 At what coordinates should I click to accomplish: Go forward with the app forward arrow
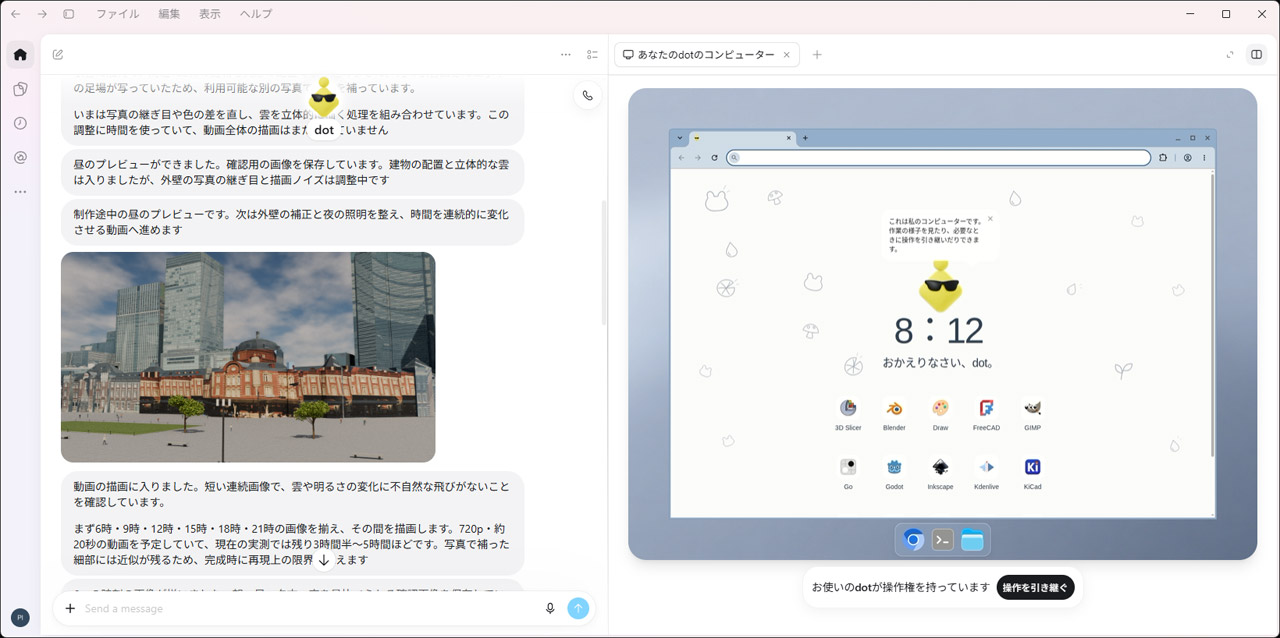[x=42, y=14]
